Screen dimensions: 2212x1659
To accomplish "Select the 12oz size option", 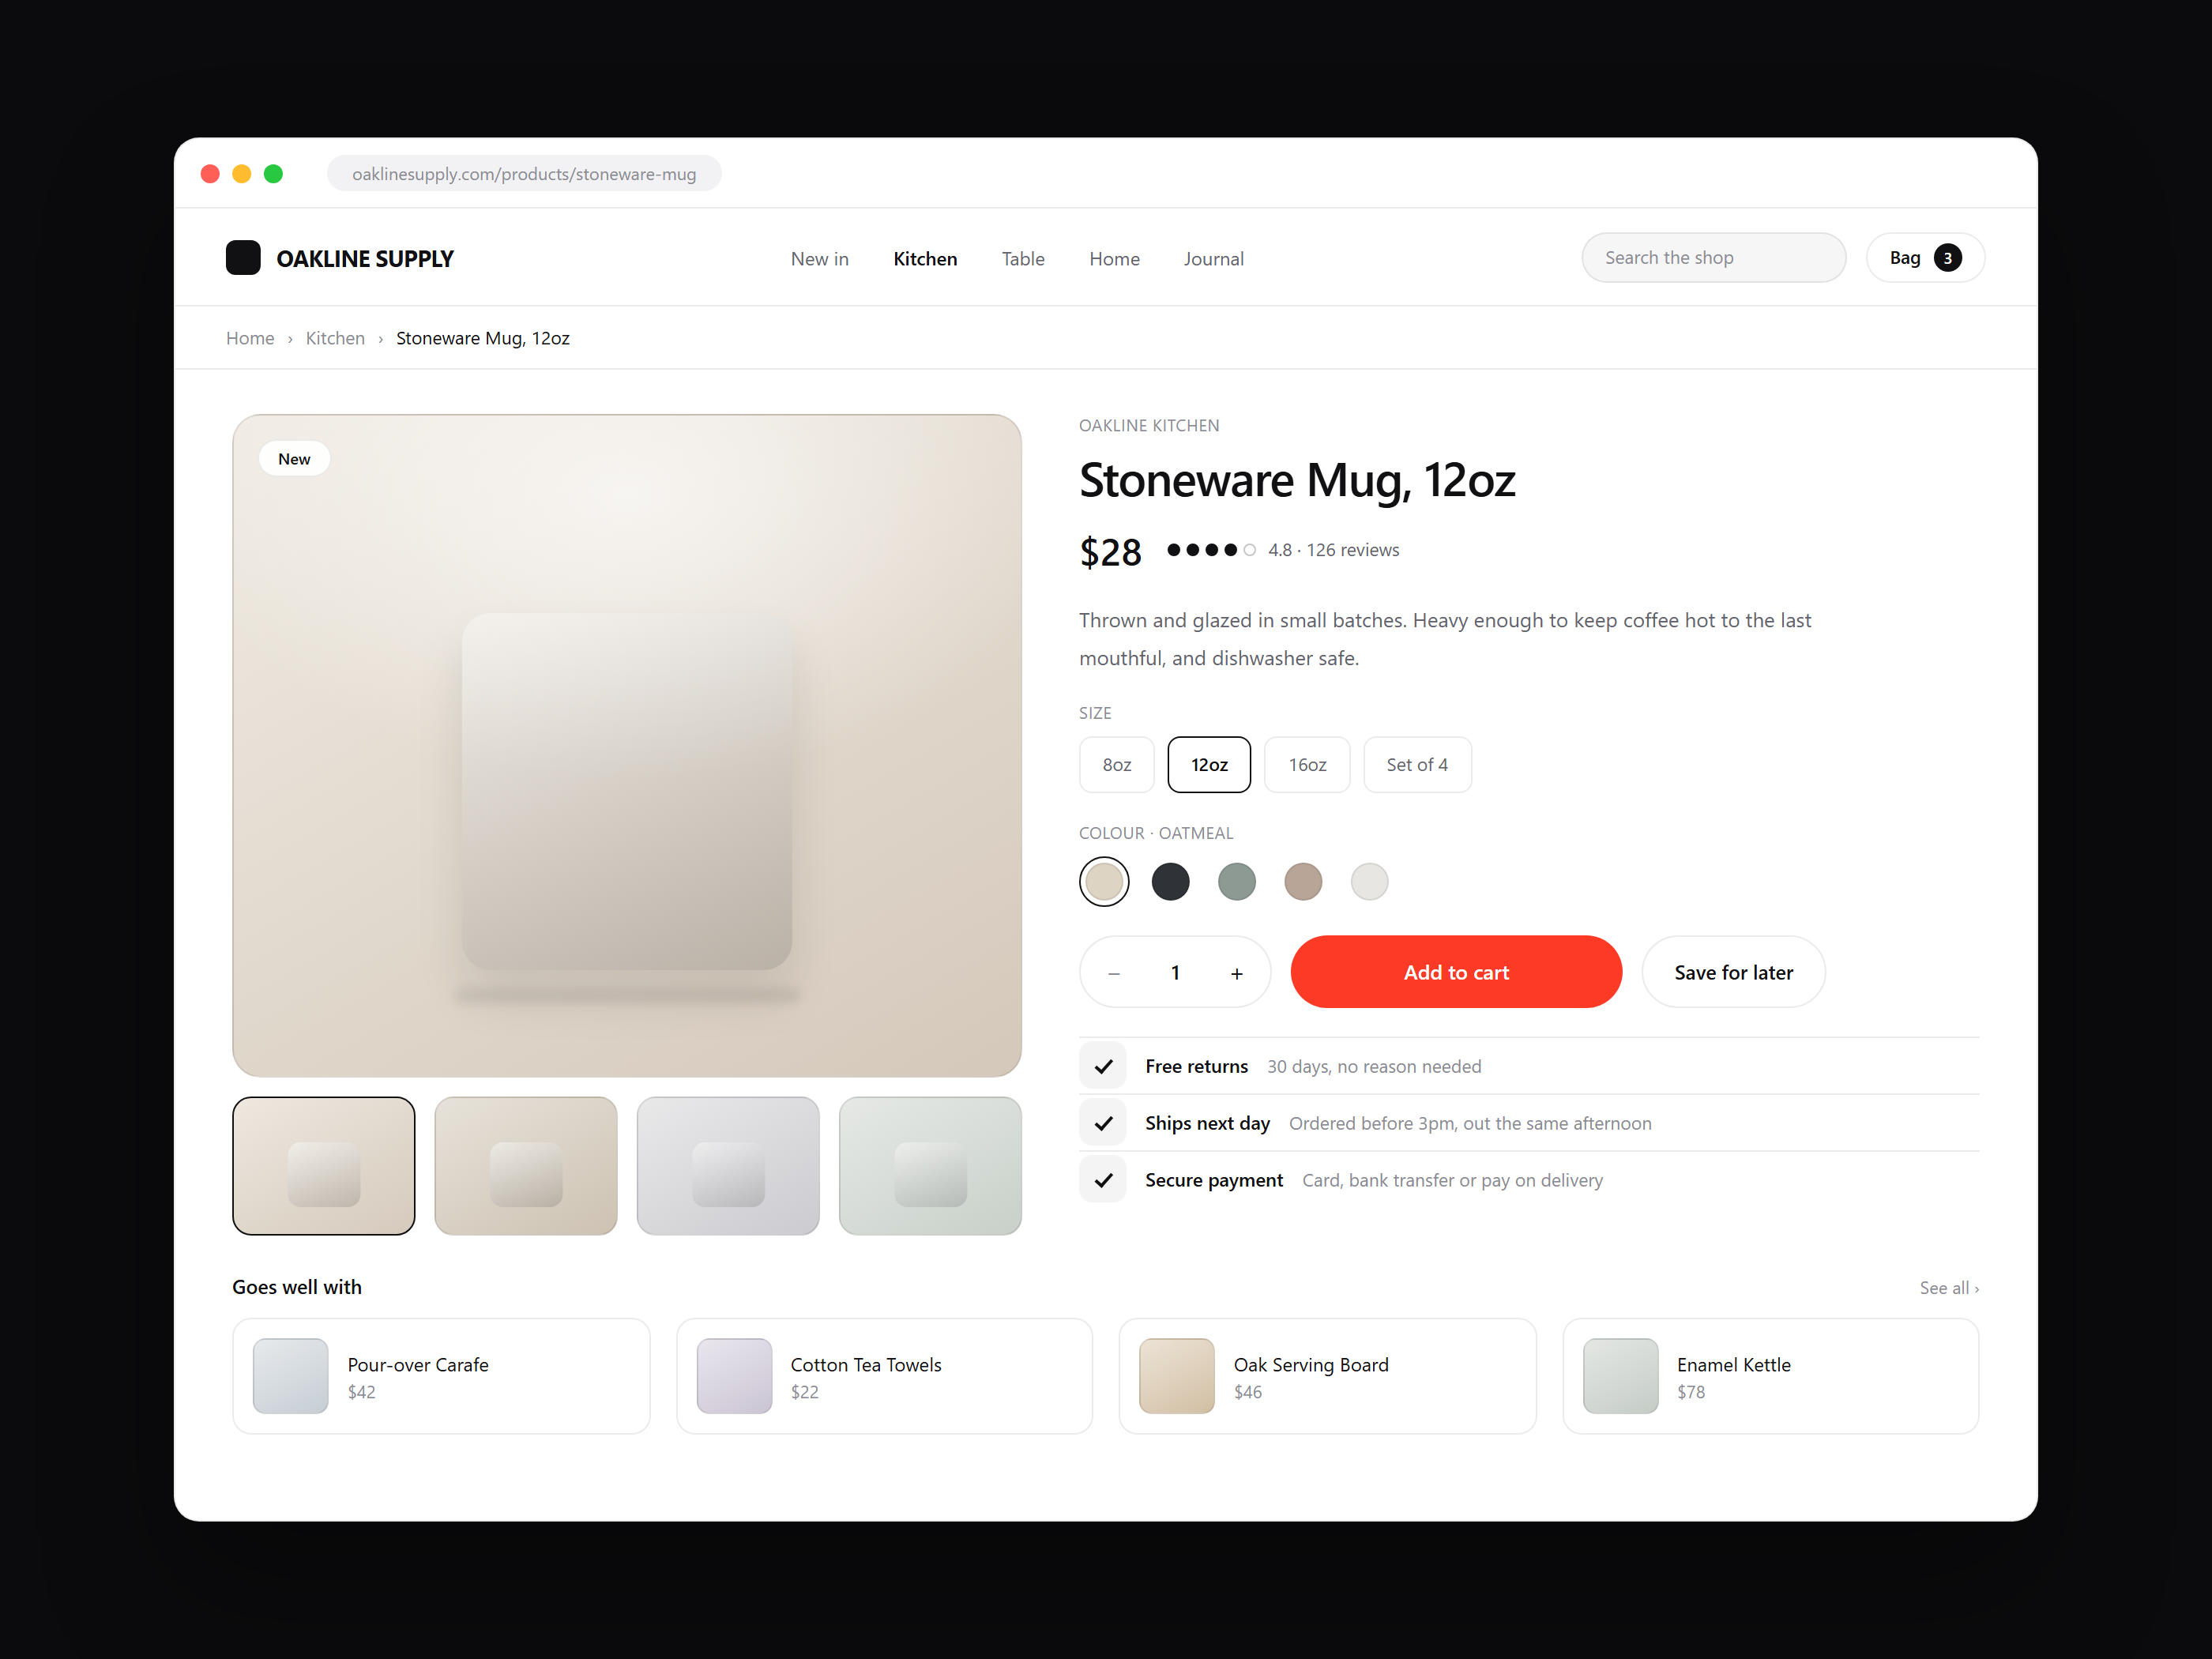I will click(x=1209, y=765).
